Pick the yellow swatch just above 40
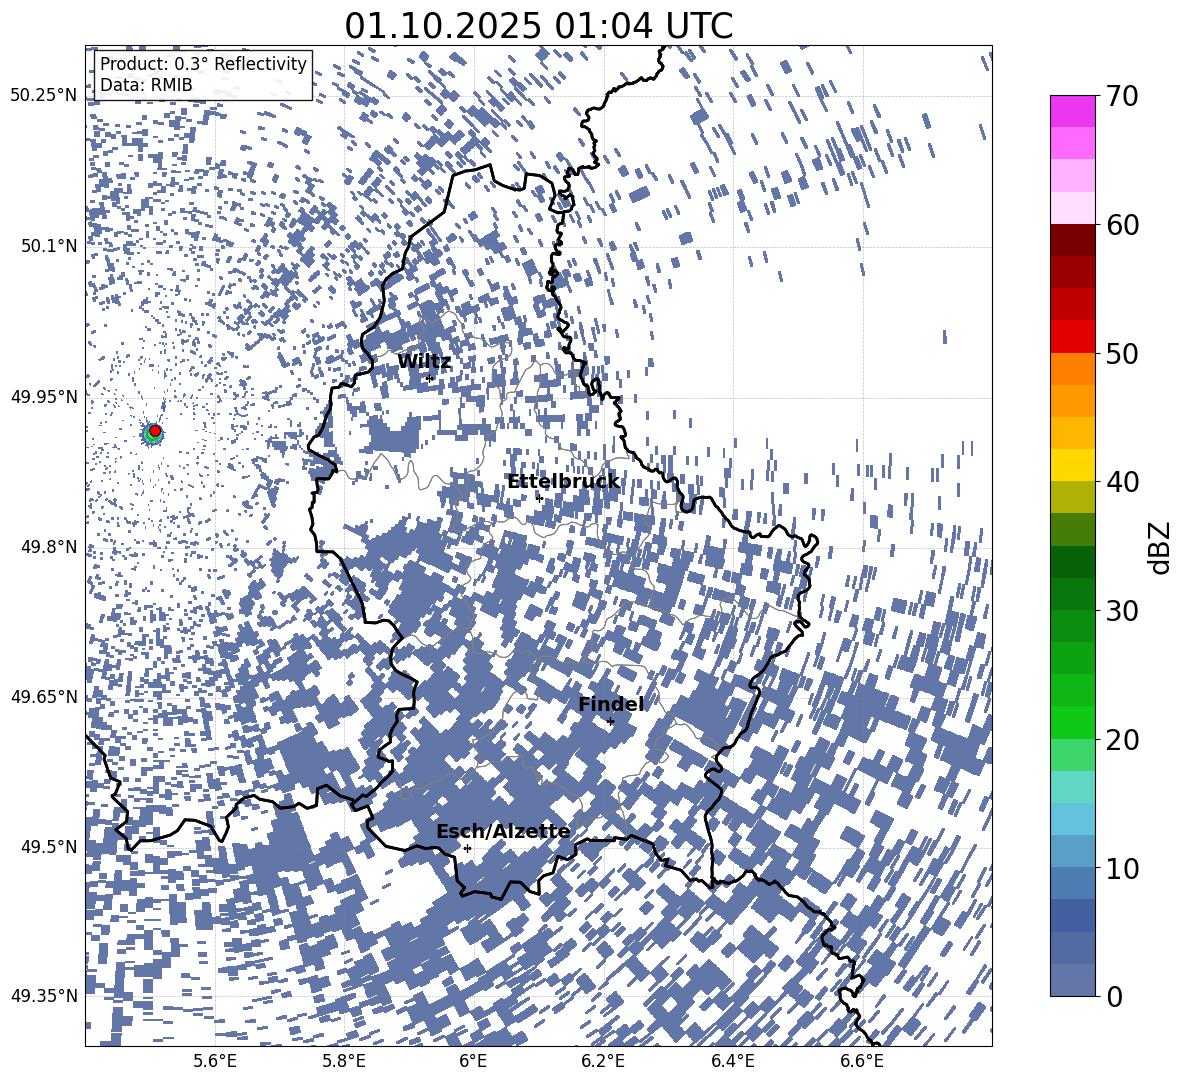 coord(1073,465)
